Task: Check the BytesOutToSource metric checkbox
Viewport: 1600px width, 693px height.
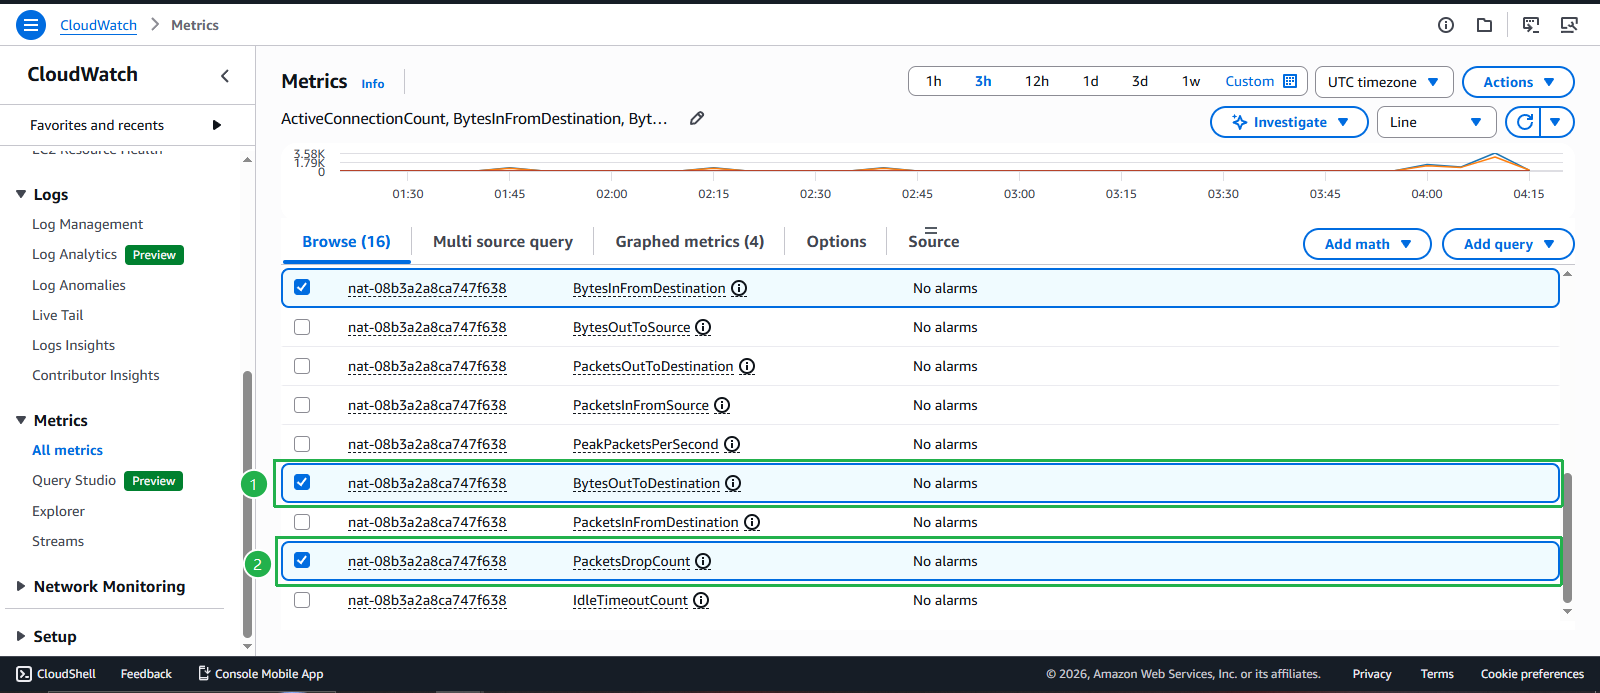Action: pos(302,327)
